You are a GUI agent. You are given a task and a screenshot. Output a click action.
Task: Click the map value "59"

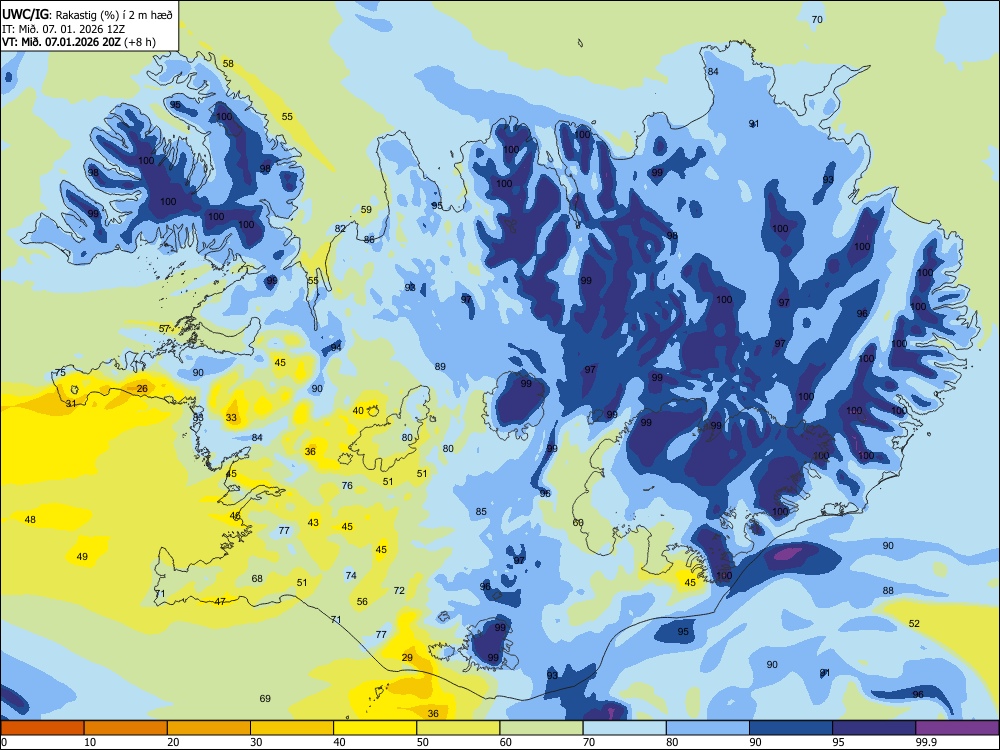pyautogui.click(x=366, y=209)
